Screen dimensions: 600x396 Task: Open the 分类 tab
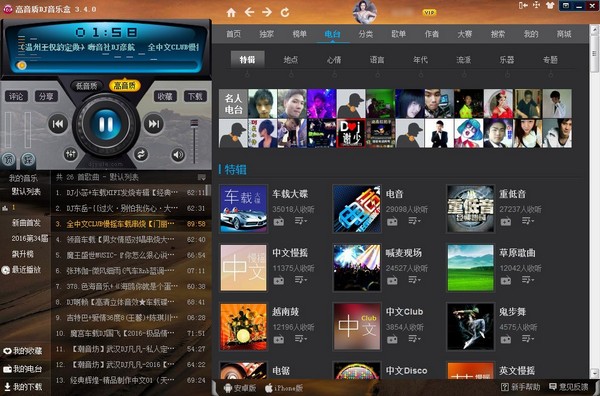(x=365, y=34)
